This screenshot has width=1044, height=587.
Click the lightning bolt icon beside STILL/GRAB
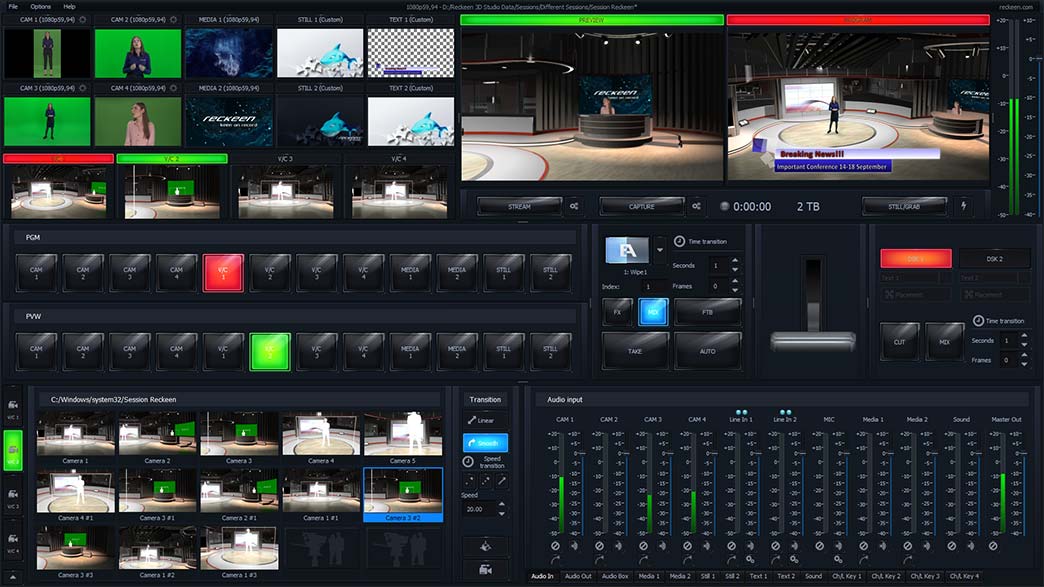964,206
